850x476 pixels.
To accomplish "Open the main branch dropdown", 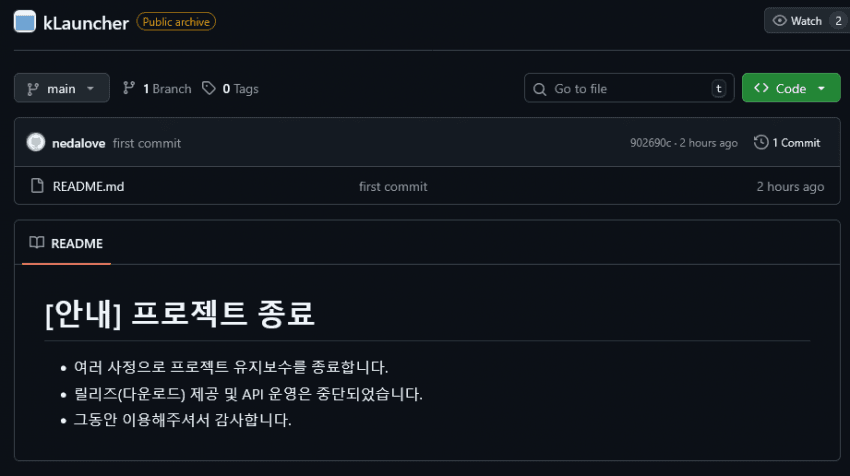I will (x=62, y=88).
